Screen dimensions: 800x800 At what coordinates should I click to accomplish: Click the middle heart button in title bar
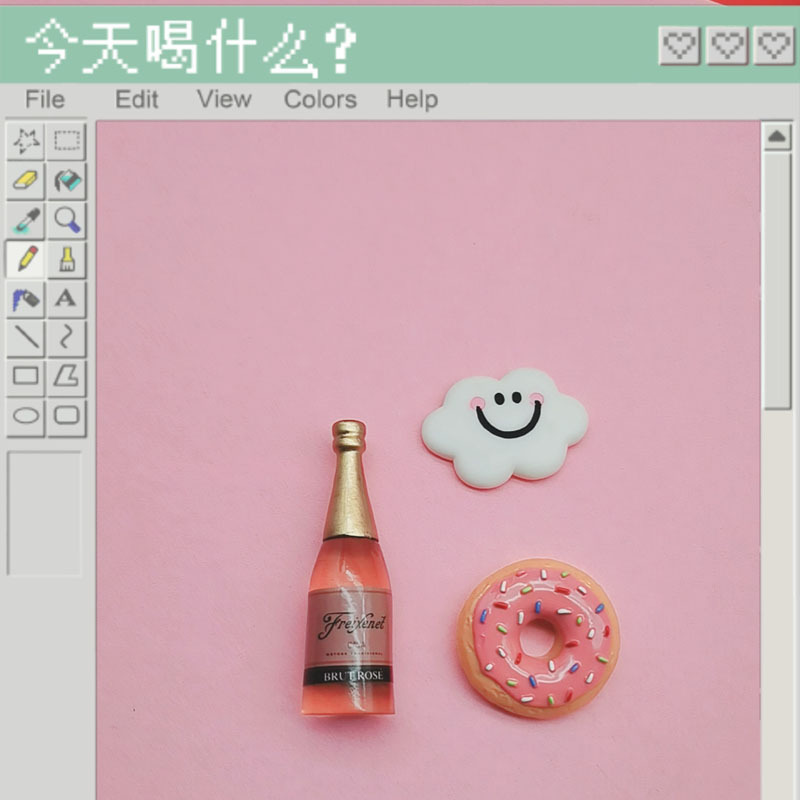pyautogui.click(x=727, y=45)
